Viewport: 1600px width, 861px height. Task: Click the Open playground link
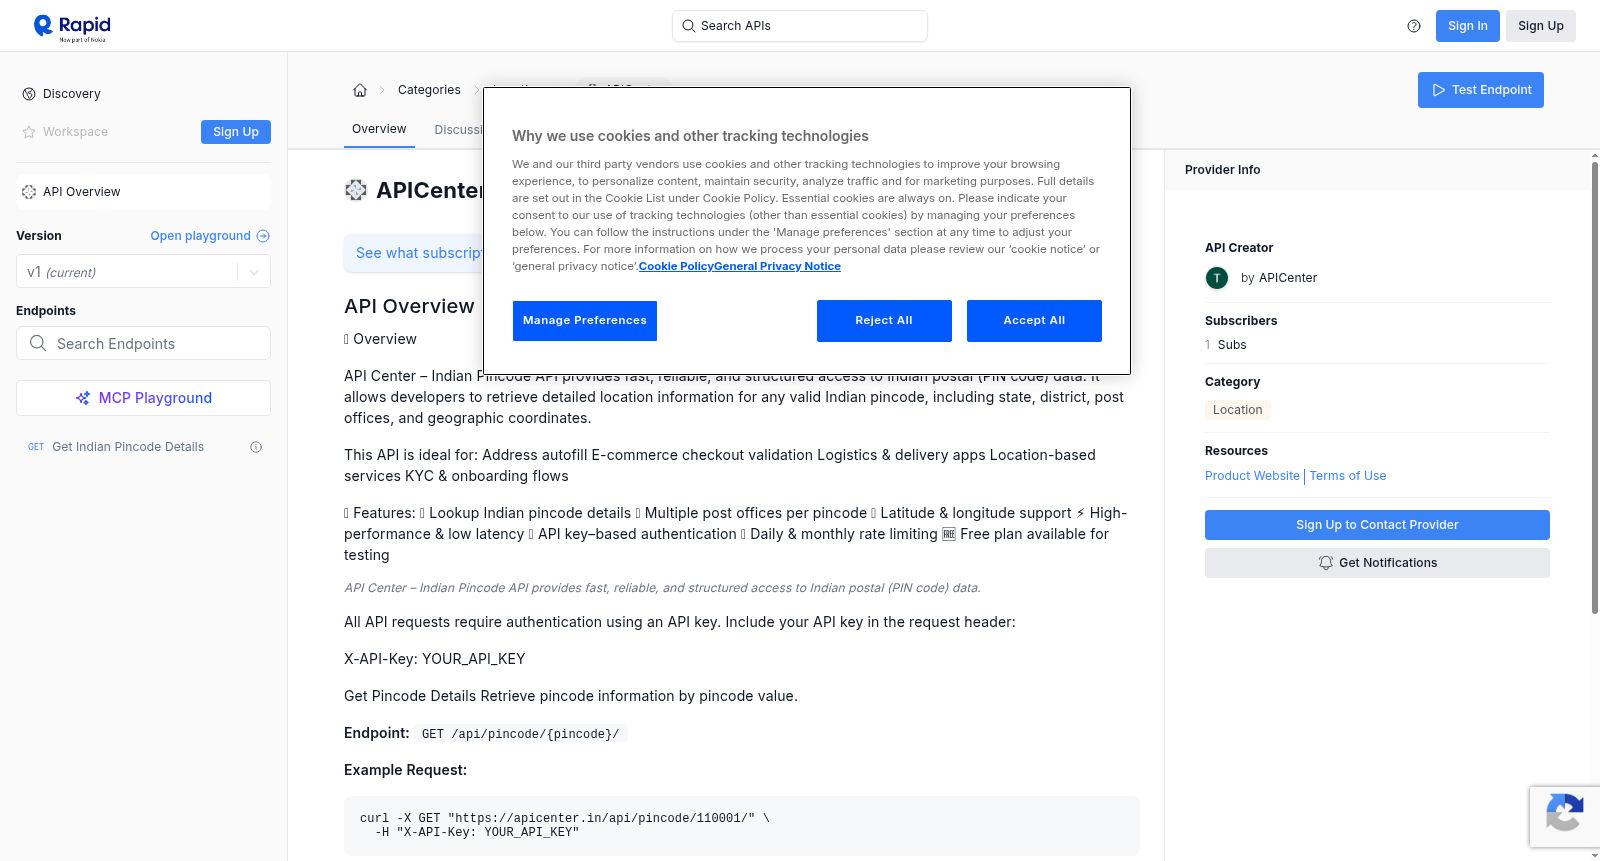201,236
